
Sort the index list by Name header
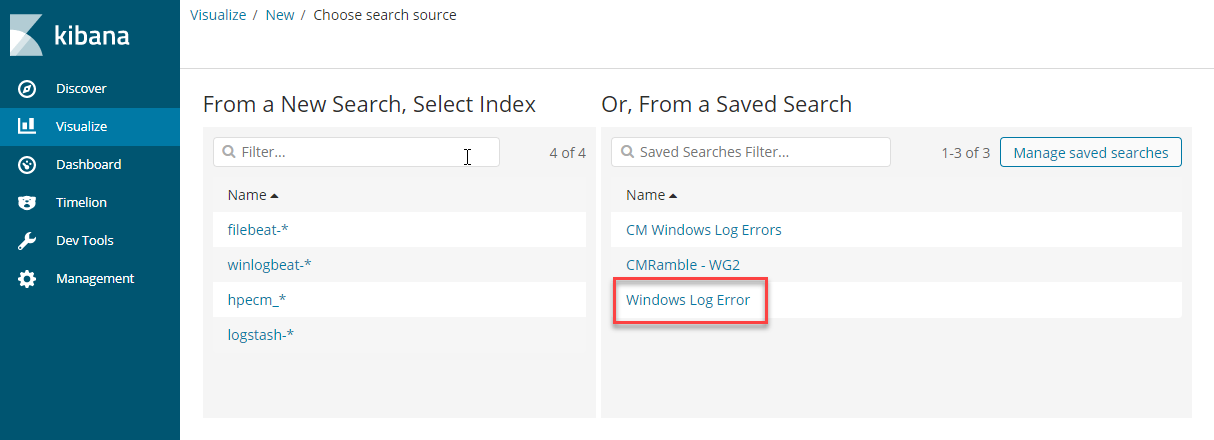point(253,195)
